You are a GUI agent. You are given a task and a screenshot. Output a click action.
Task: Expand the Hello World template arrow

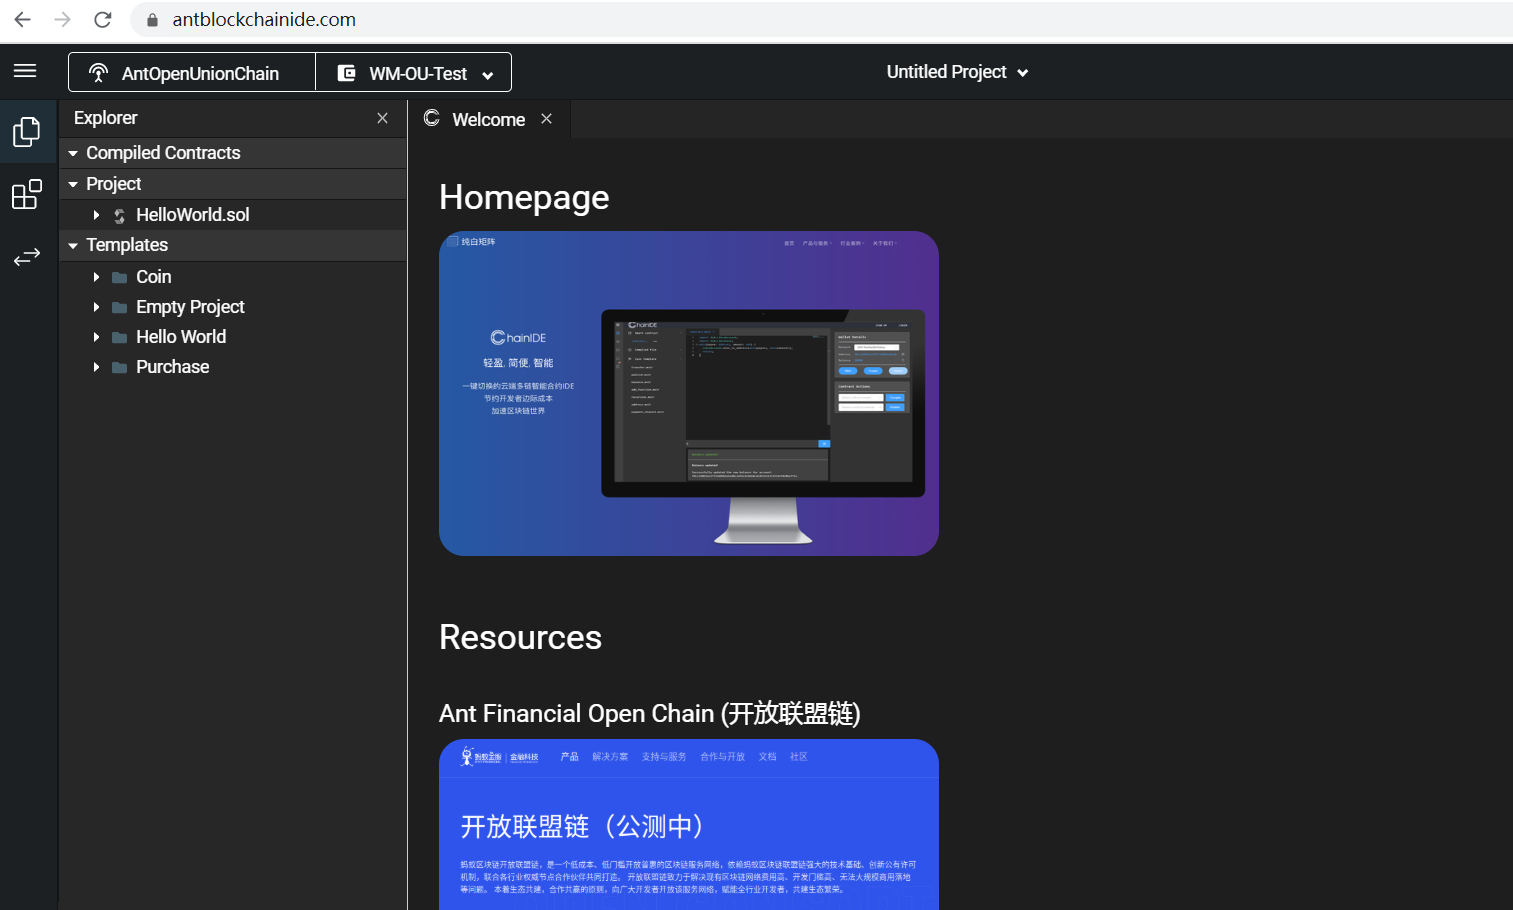[x=96, y=337]
